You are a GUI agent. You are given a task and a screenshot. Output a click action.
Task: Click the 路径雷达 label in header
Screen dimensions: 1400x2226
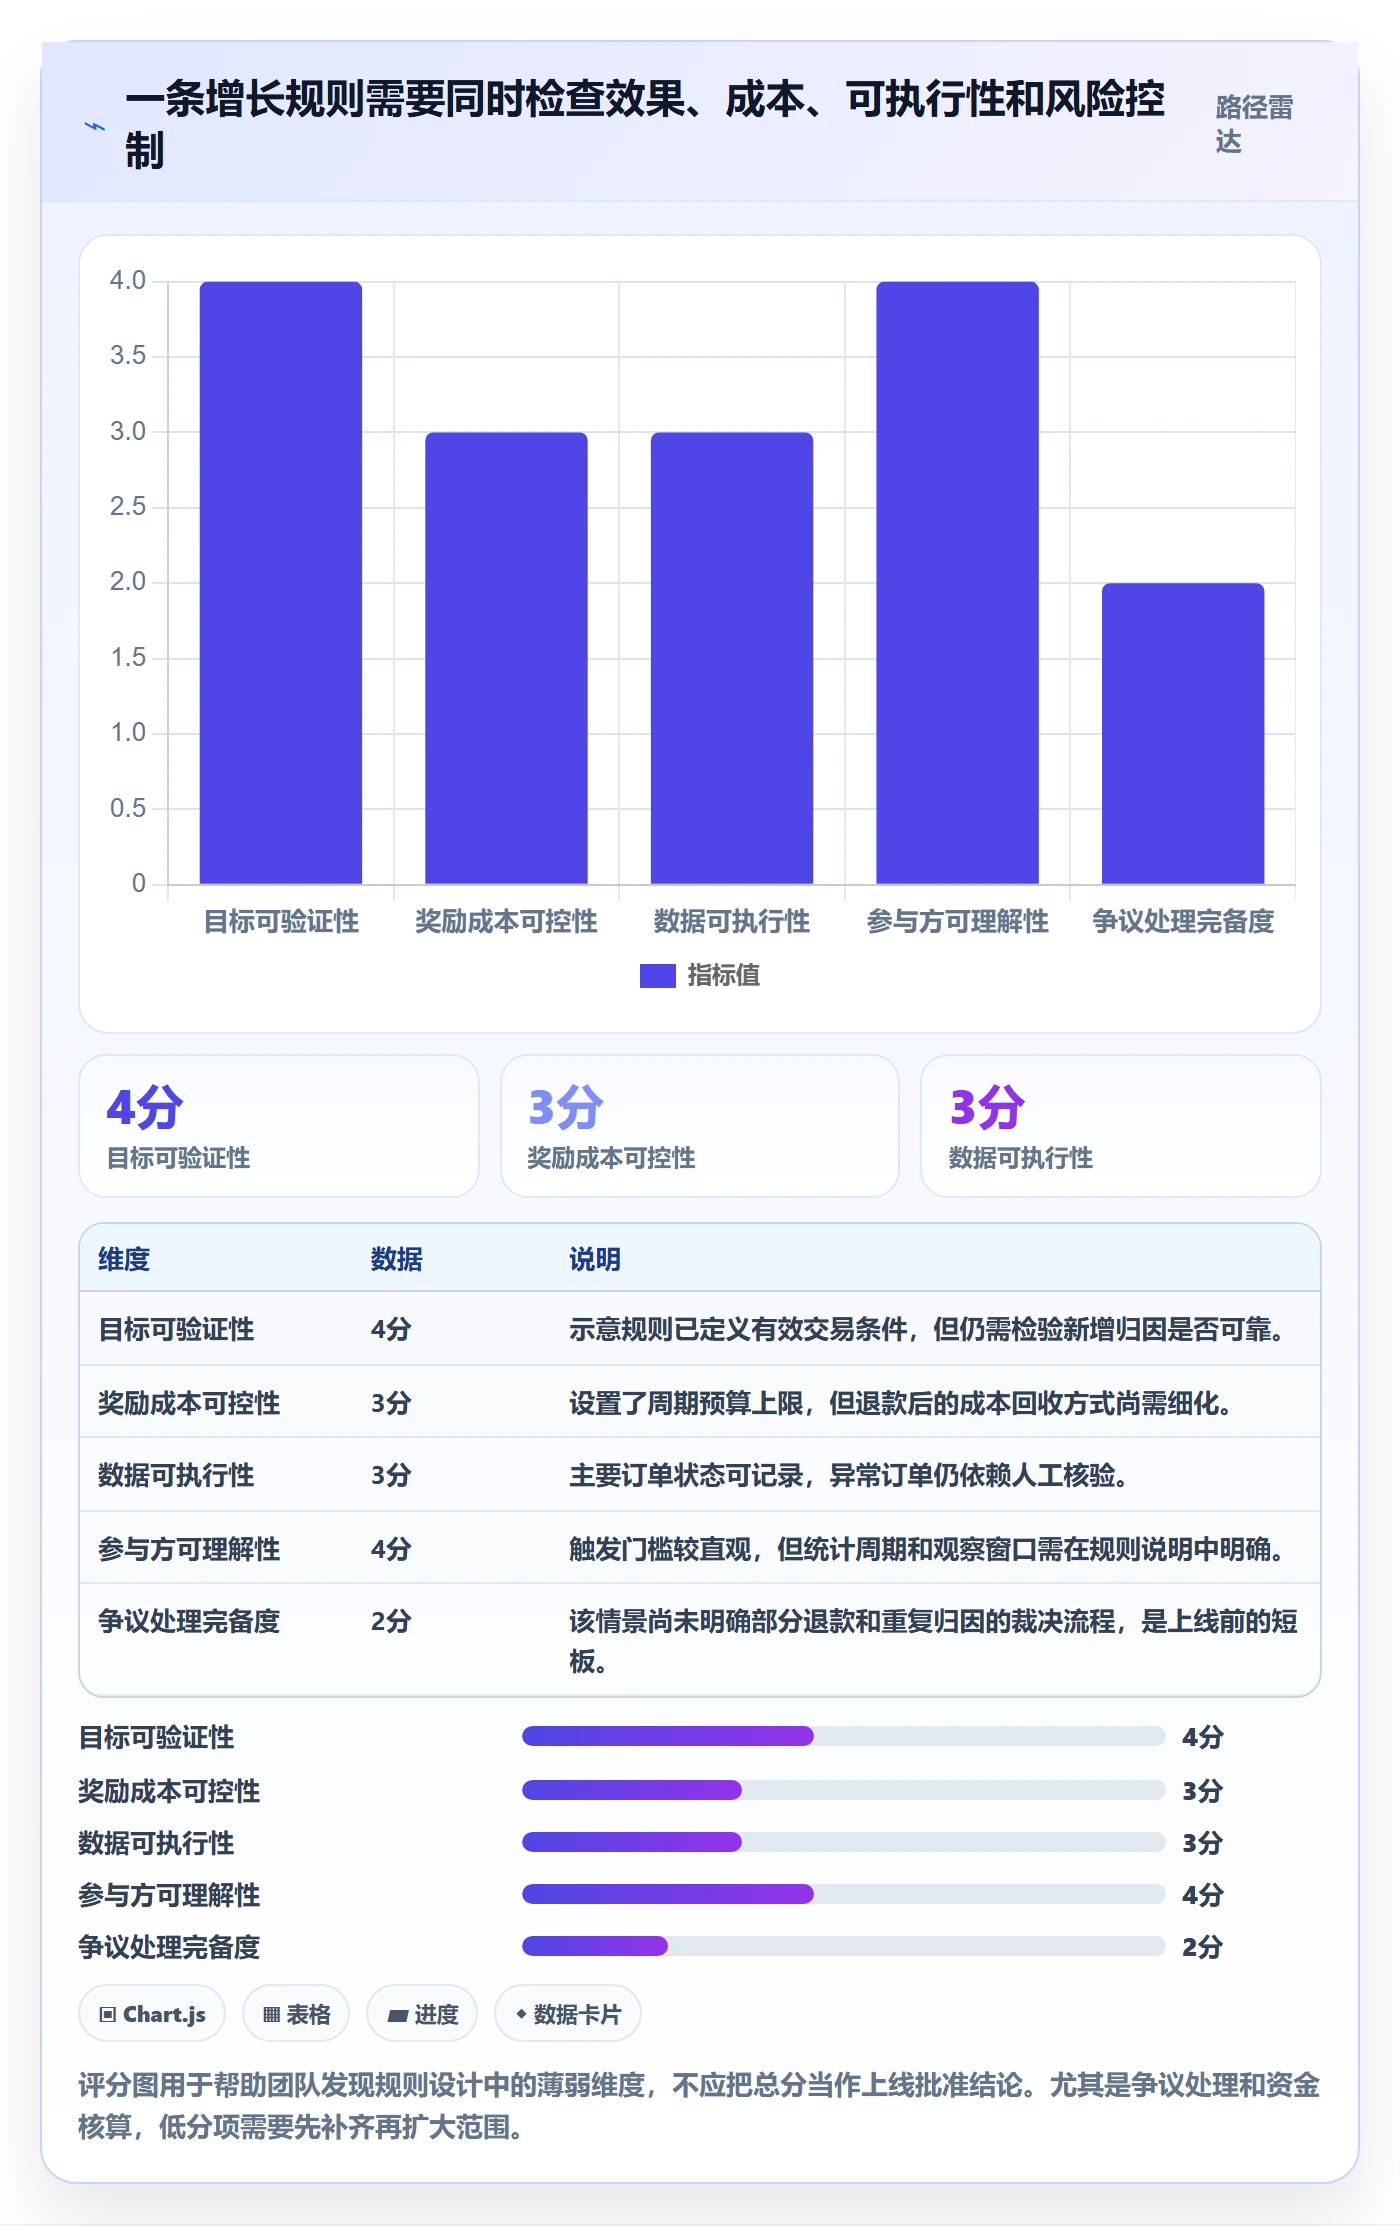pos(1255,124)
